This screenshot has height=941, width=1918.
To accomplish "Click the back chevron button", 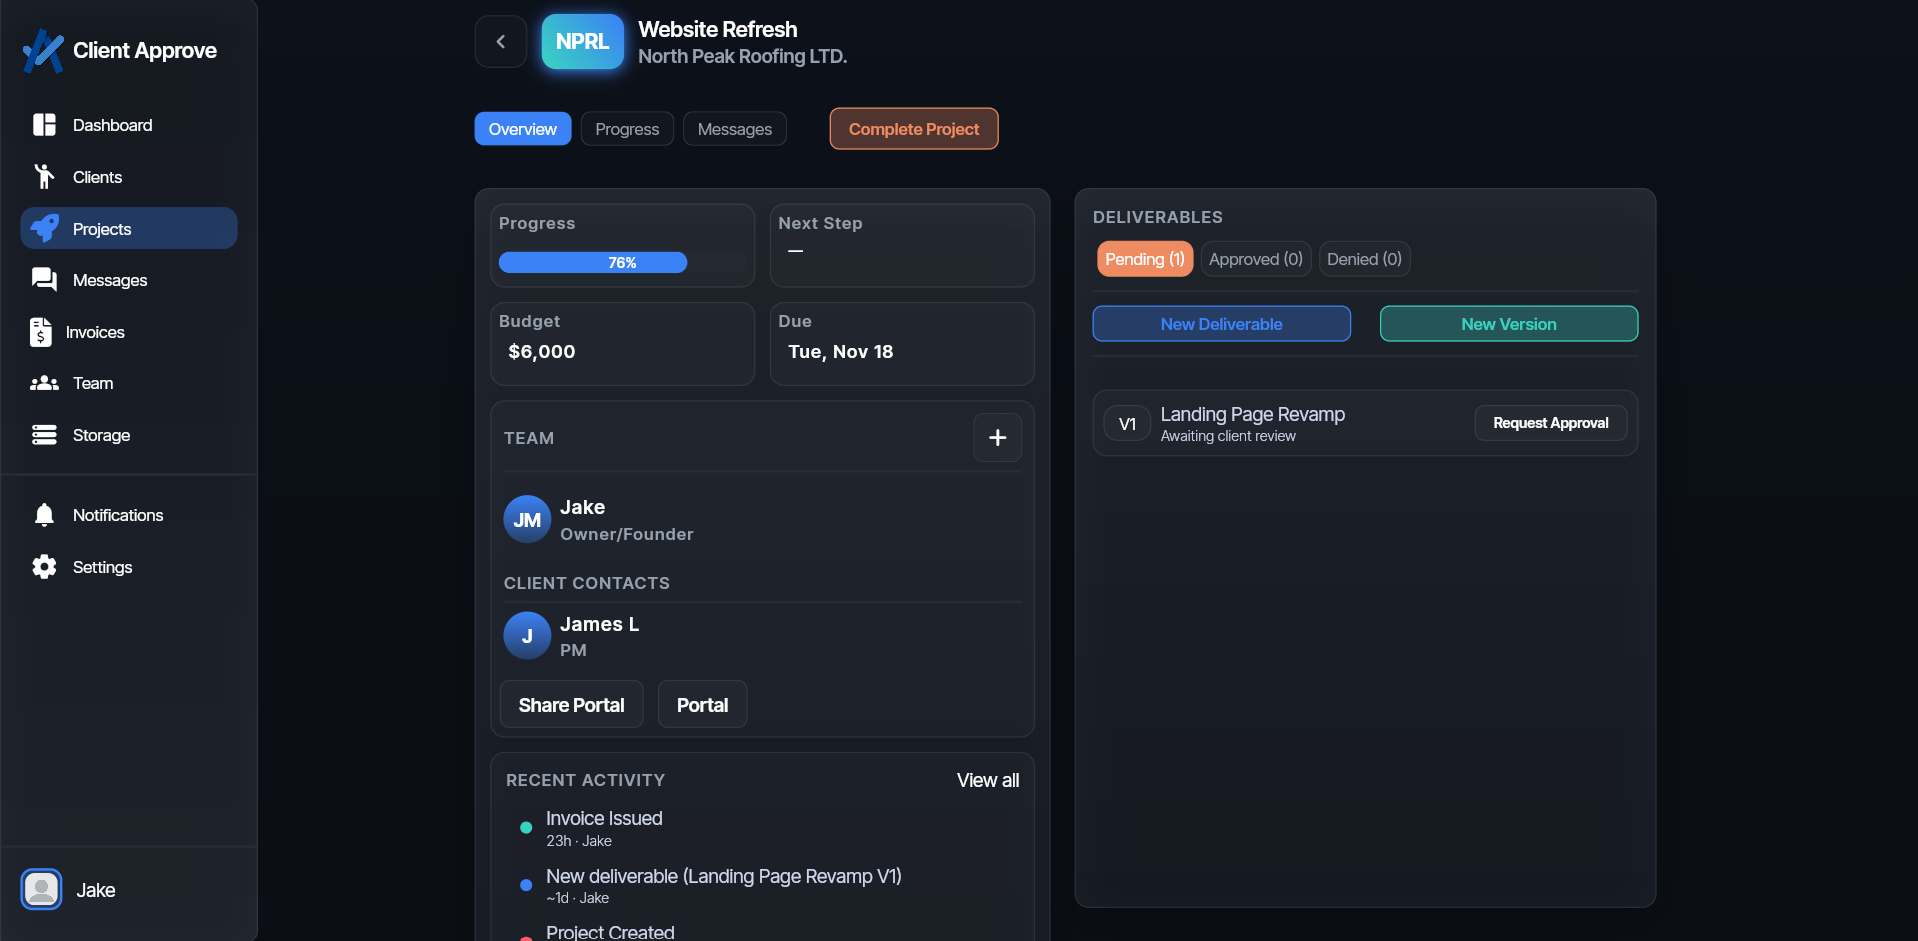I will 501,42.
